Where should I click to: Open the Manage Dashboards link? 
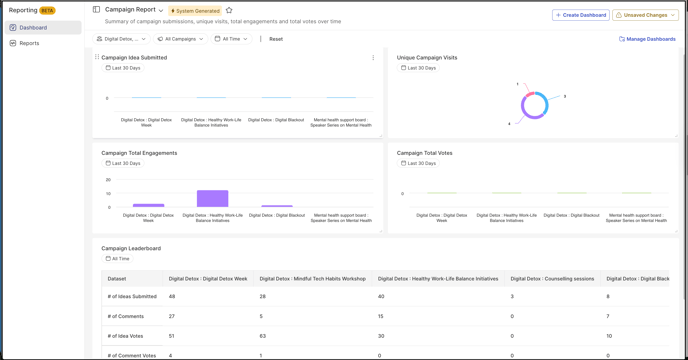(x=647, y=39)
